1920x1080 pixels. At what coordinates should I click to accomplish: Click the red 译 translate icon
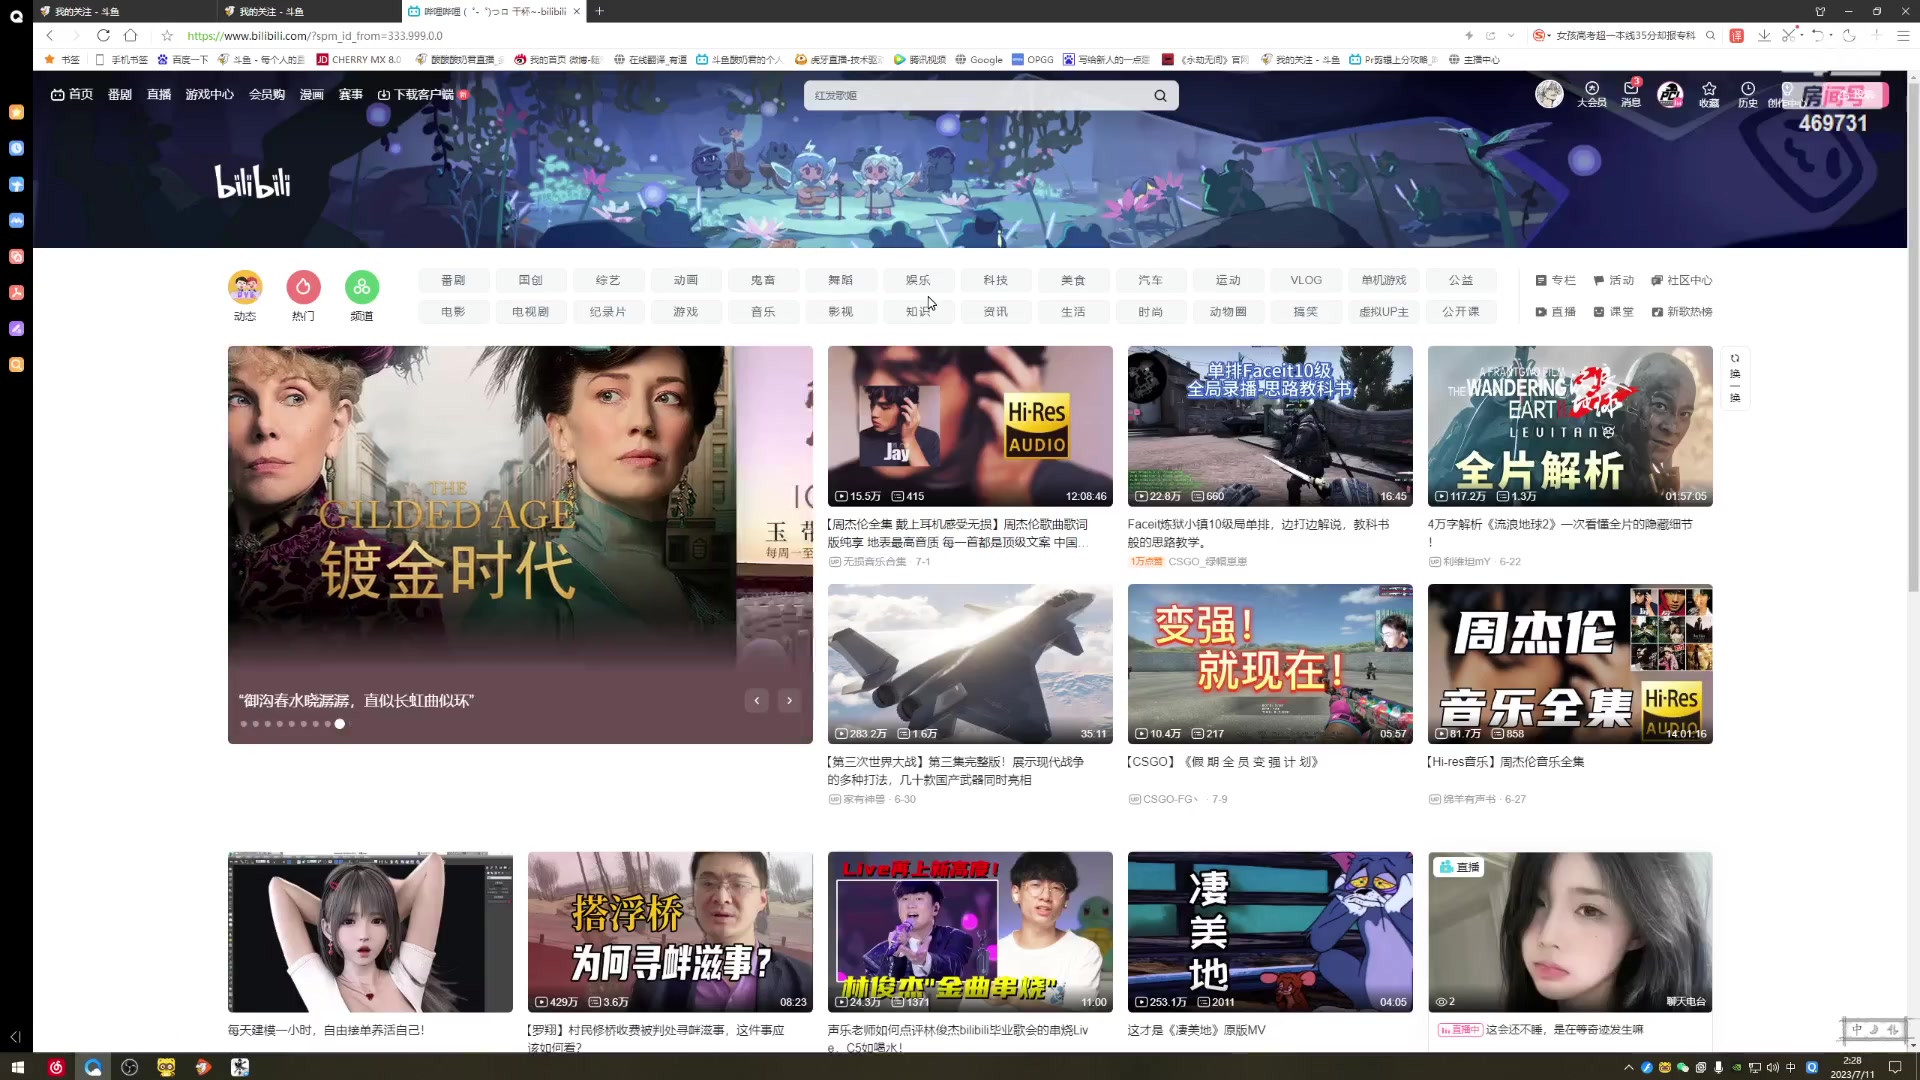[x=1737, y=35]
